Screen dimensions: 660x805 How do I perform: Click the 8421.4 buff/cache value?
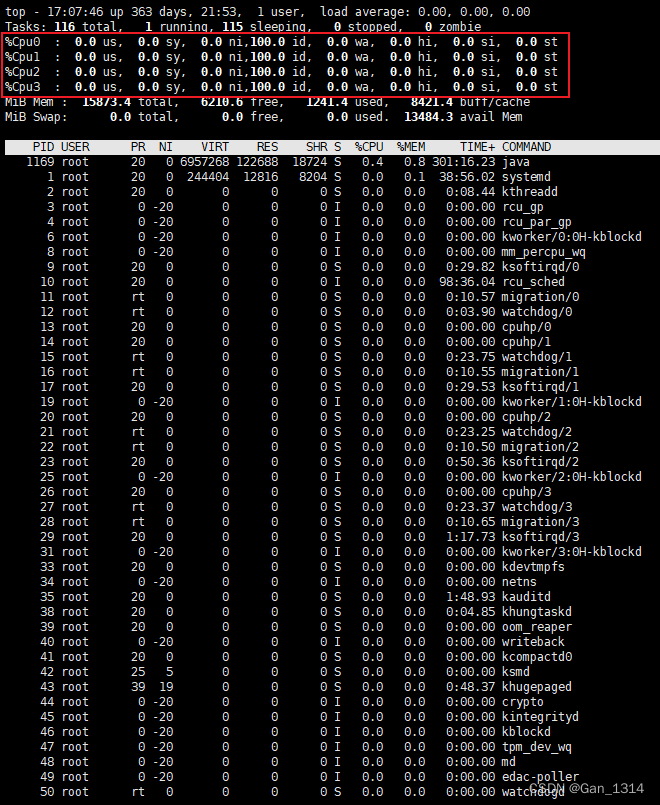[432, 102]
